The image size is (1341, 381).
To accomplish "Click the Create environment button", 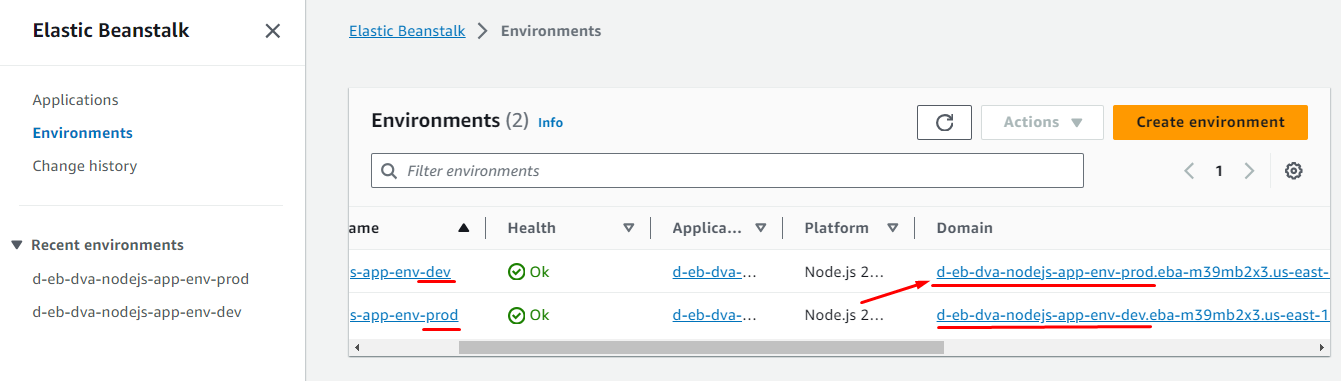I will 1210,122.
